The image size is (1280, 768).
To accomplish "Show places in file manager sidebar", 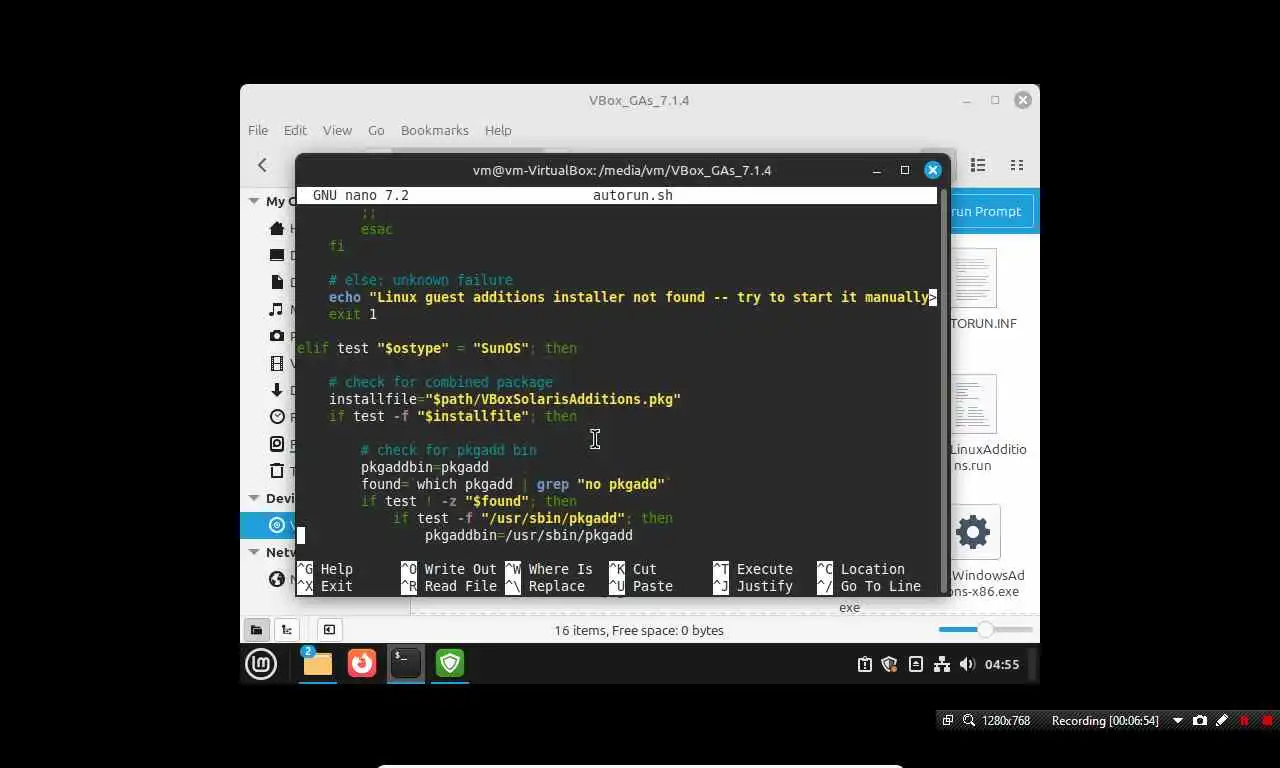I will coord(257,630).
